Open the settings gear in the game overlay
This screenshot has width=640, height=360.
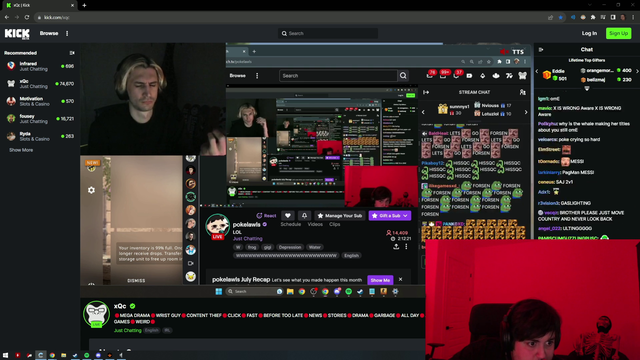pos(91,190)
